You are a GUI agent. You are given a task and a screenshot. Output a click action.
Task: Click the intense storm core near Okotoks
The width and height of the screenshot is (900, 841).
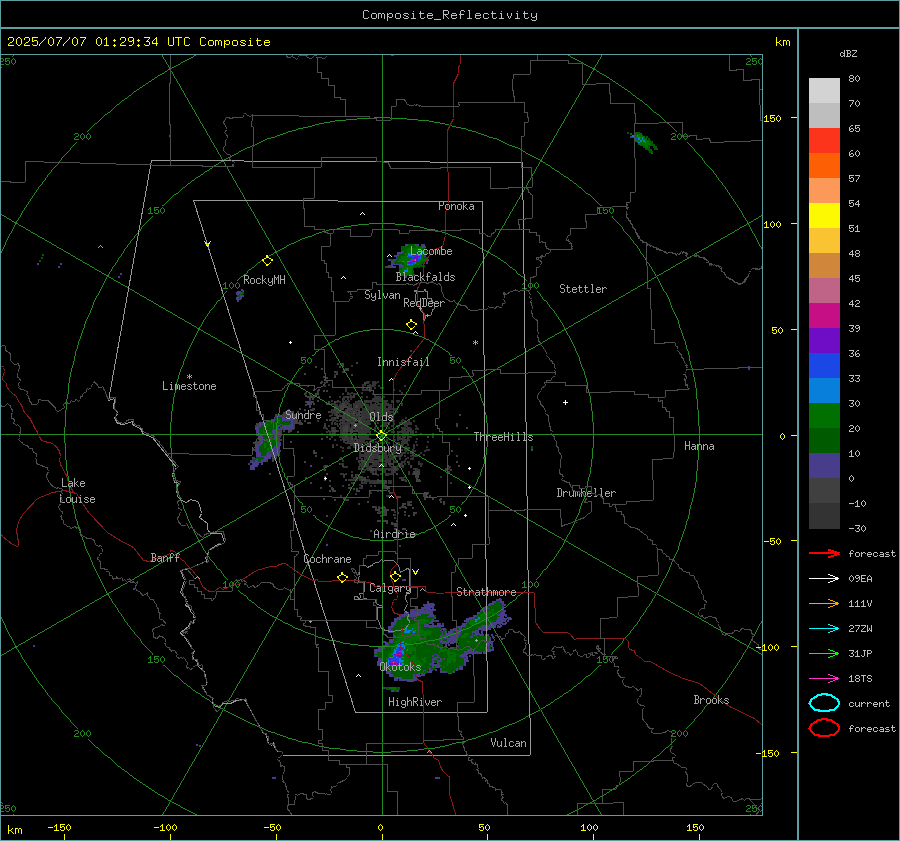(x=398, y=654)
